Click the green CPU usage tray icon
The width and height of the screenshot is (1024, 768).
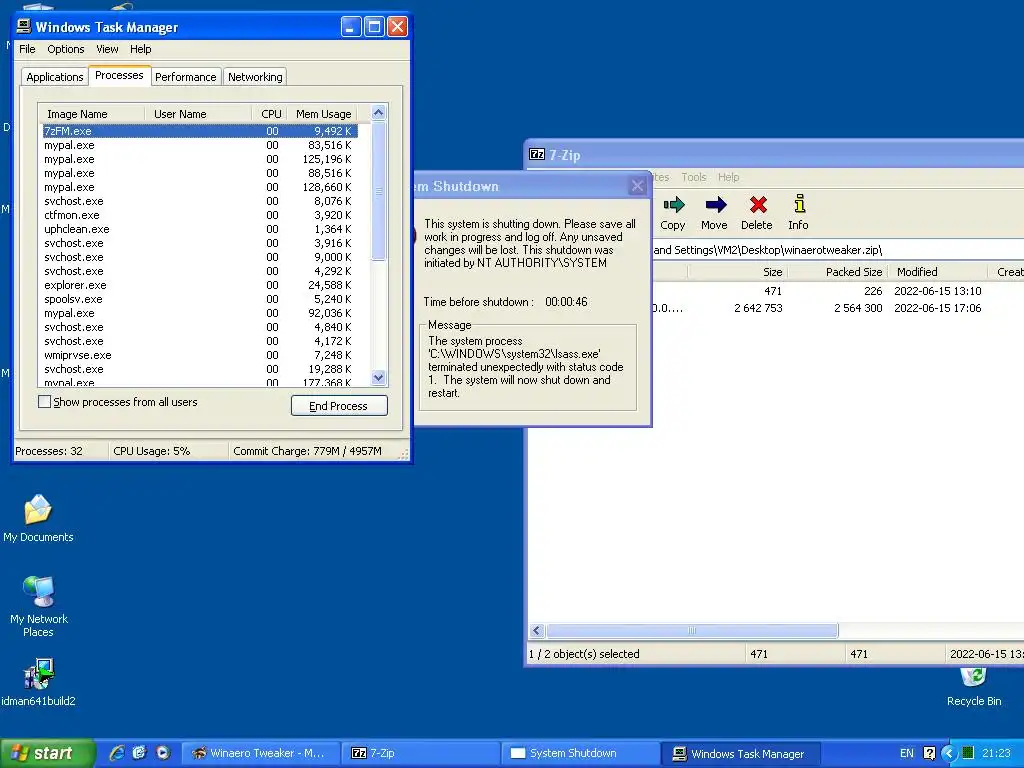click(968, 753)
